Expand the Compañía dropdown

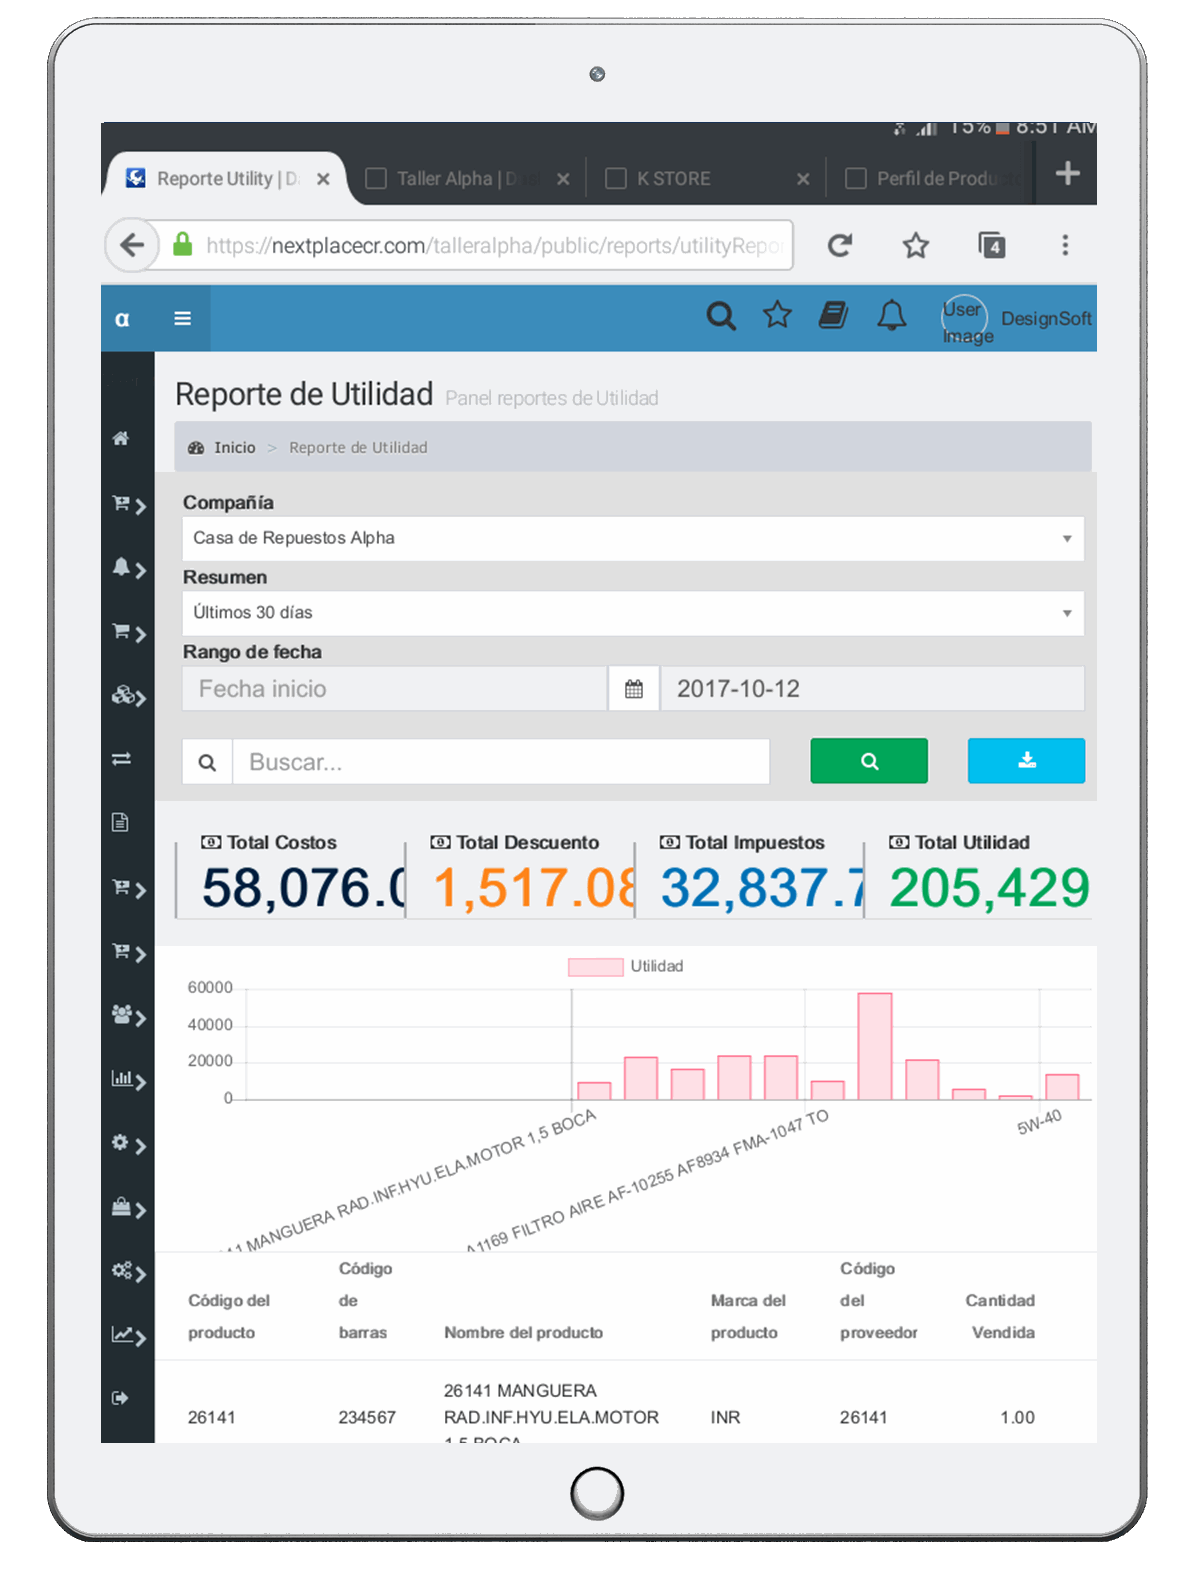633,538
